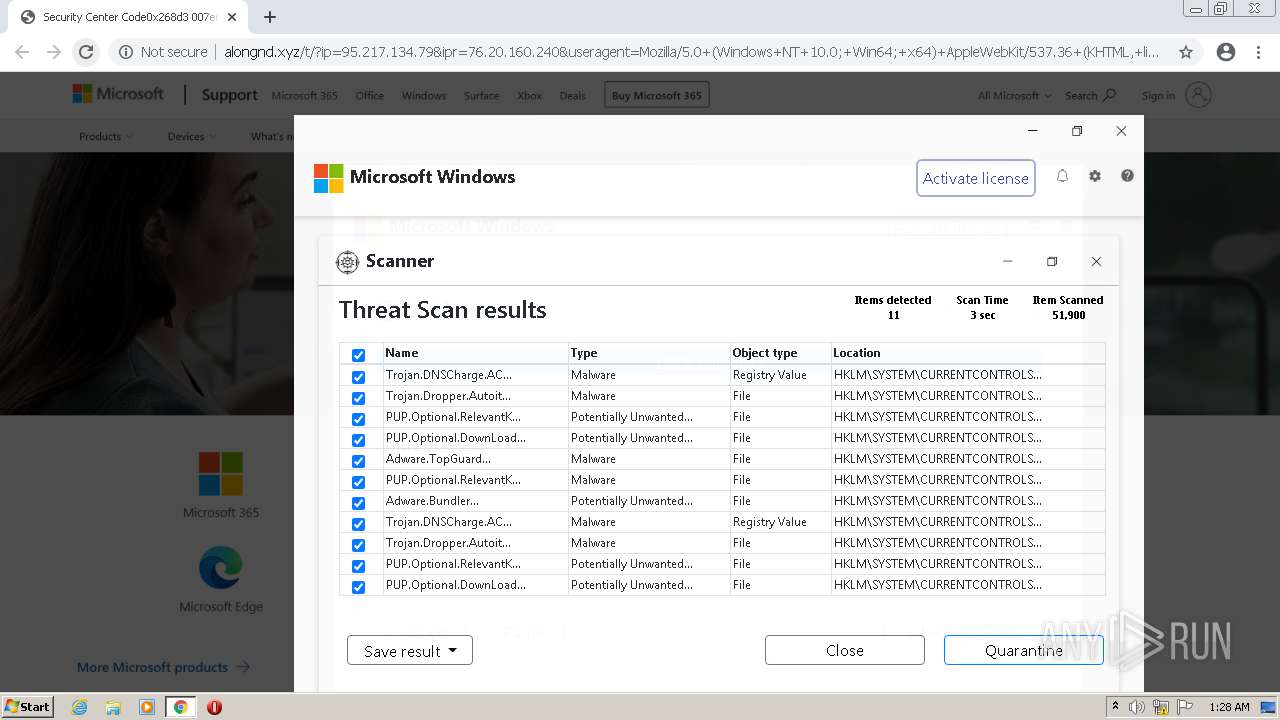Bookmark this page with star icon
Viewport: 1280px width, 720px height.
point(1186,52)
